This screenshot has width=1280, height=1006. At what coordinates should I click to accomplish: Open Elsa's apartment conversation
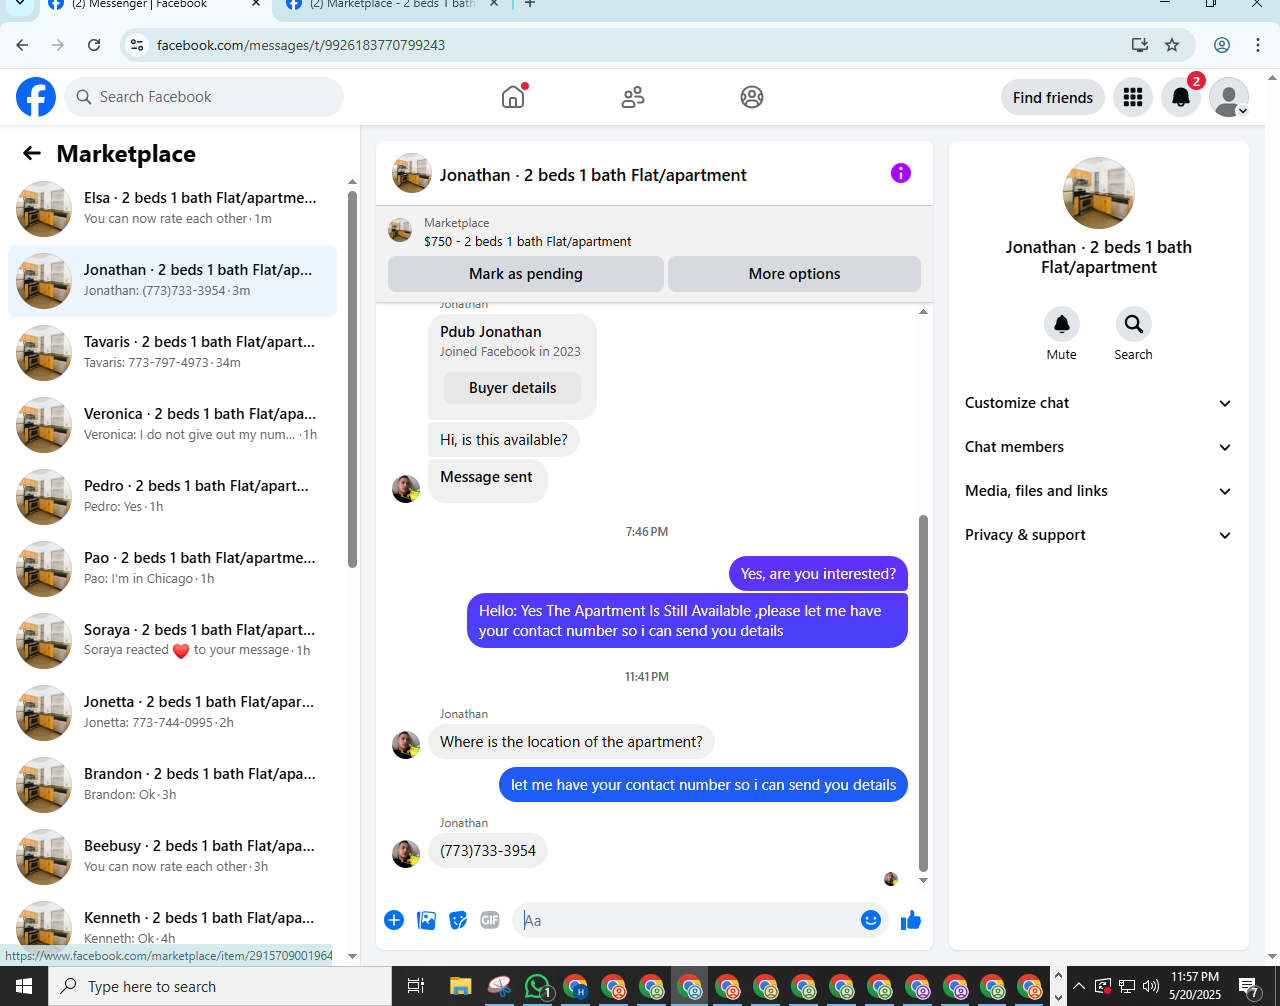point(172,208)
